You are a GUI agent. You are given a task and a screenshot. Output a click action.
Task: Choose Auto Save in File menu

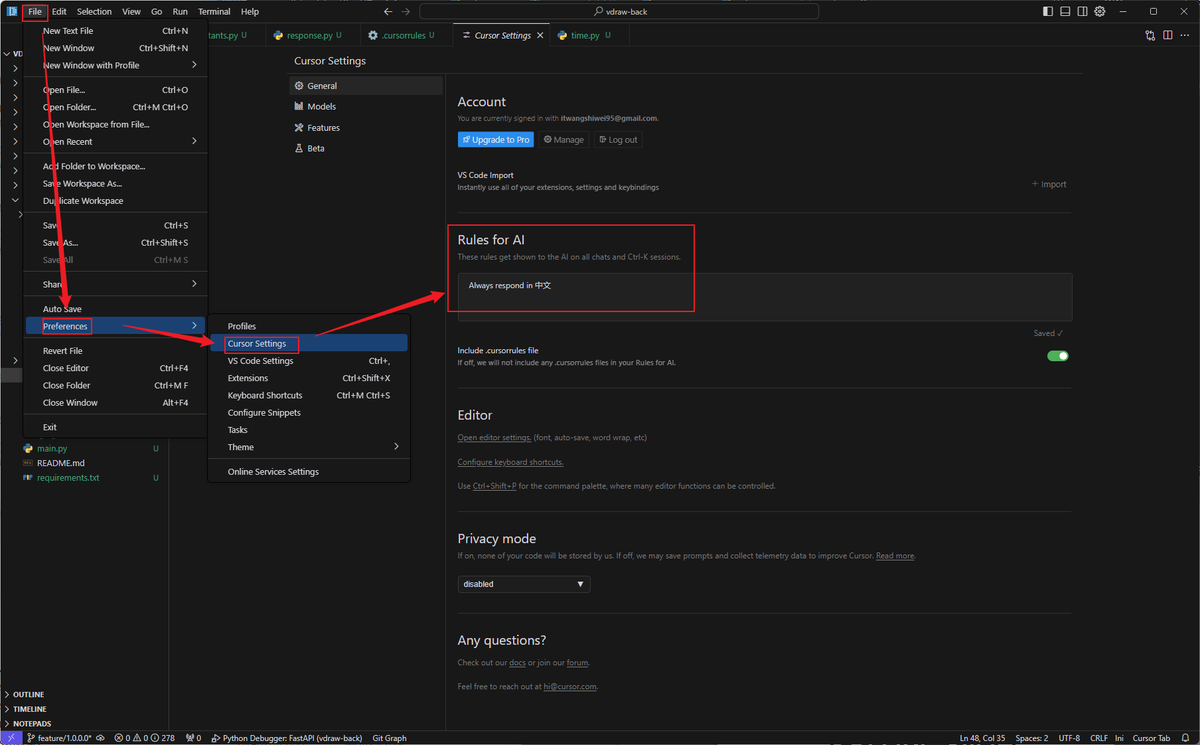115,309
